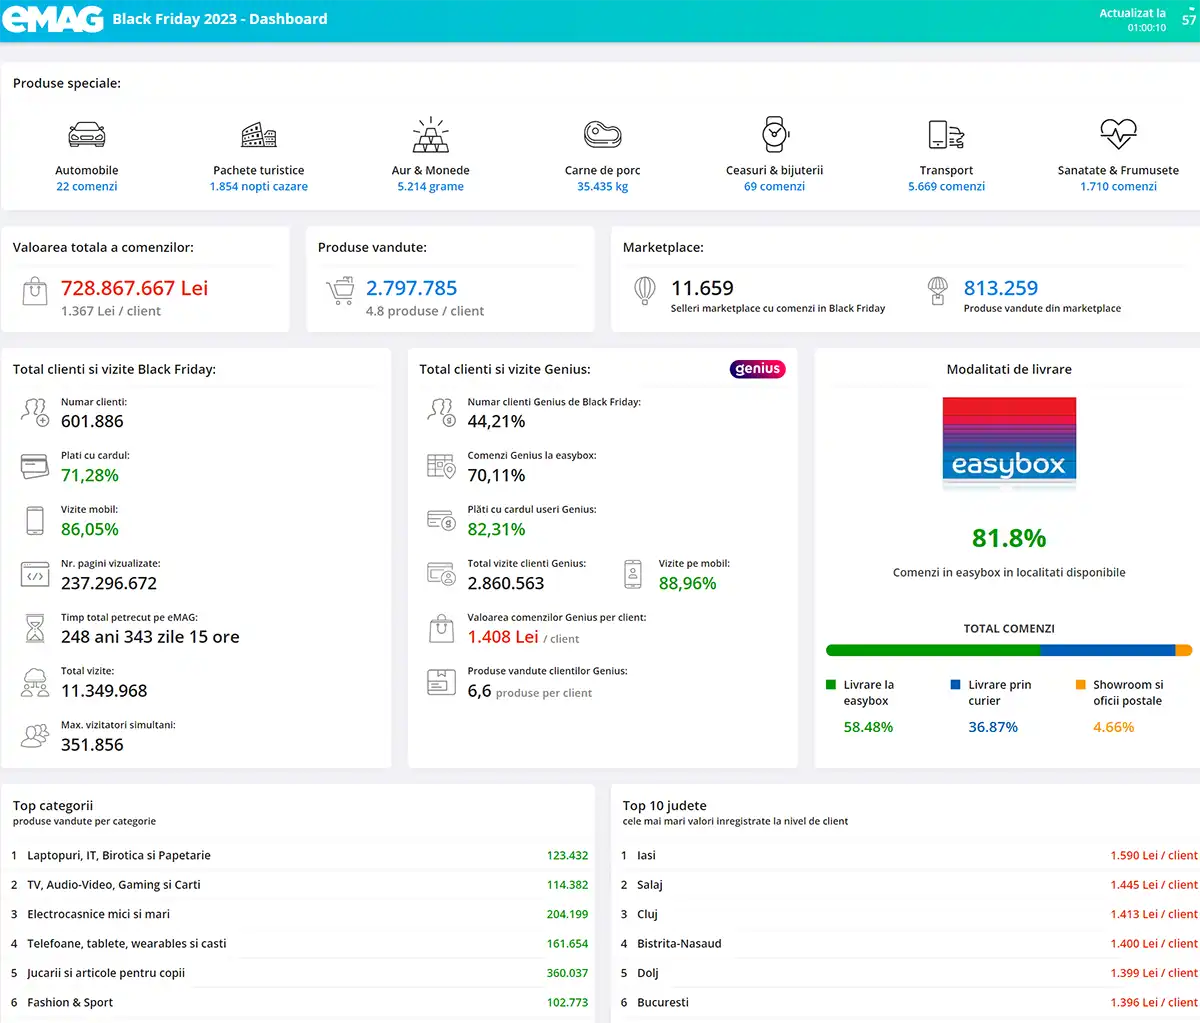Click the purple genius badge
This screenshot has width=1200, height=1023.
coord(758,369)
